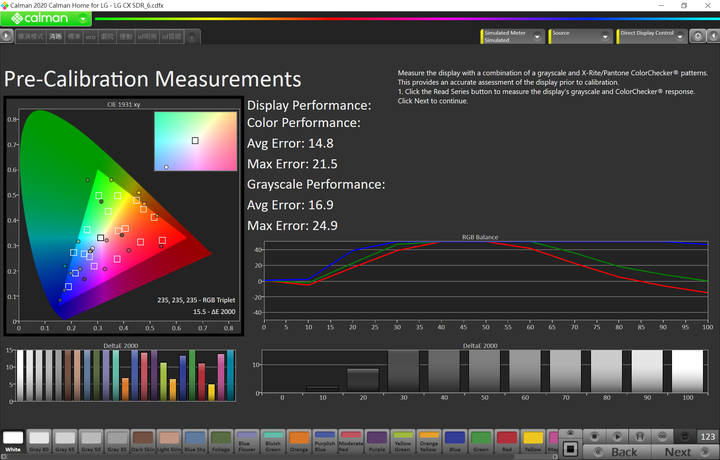This screenshot has width=720, height=460.
Task: Select the Bluish Green patch
Action: (273, 441)
